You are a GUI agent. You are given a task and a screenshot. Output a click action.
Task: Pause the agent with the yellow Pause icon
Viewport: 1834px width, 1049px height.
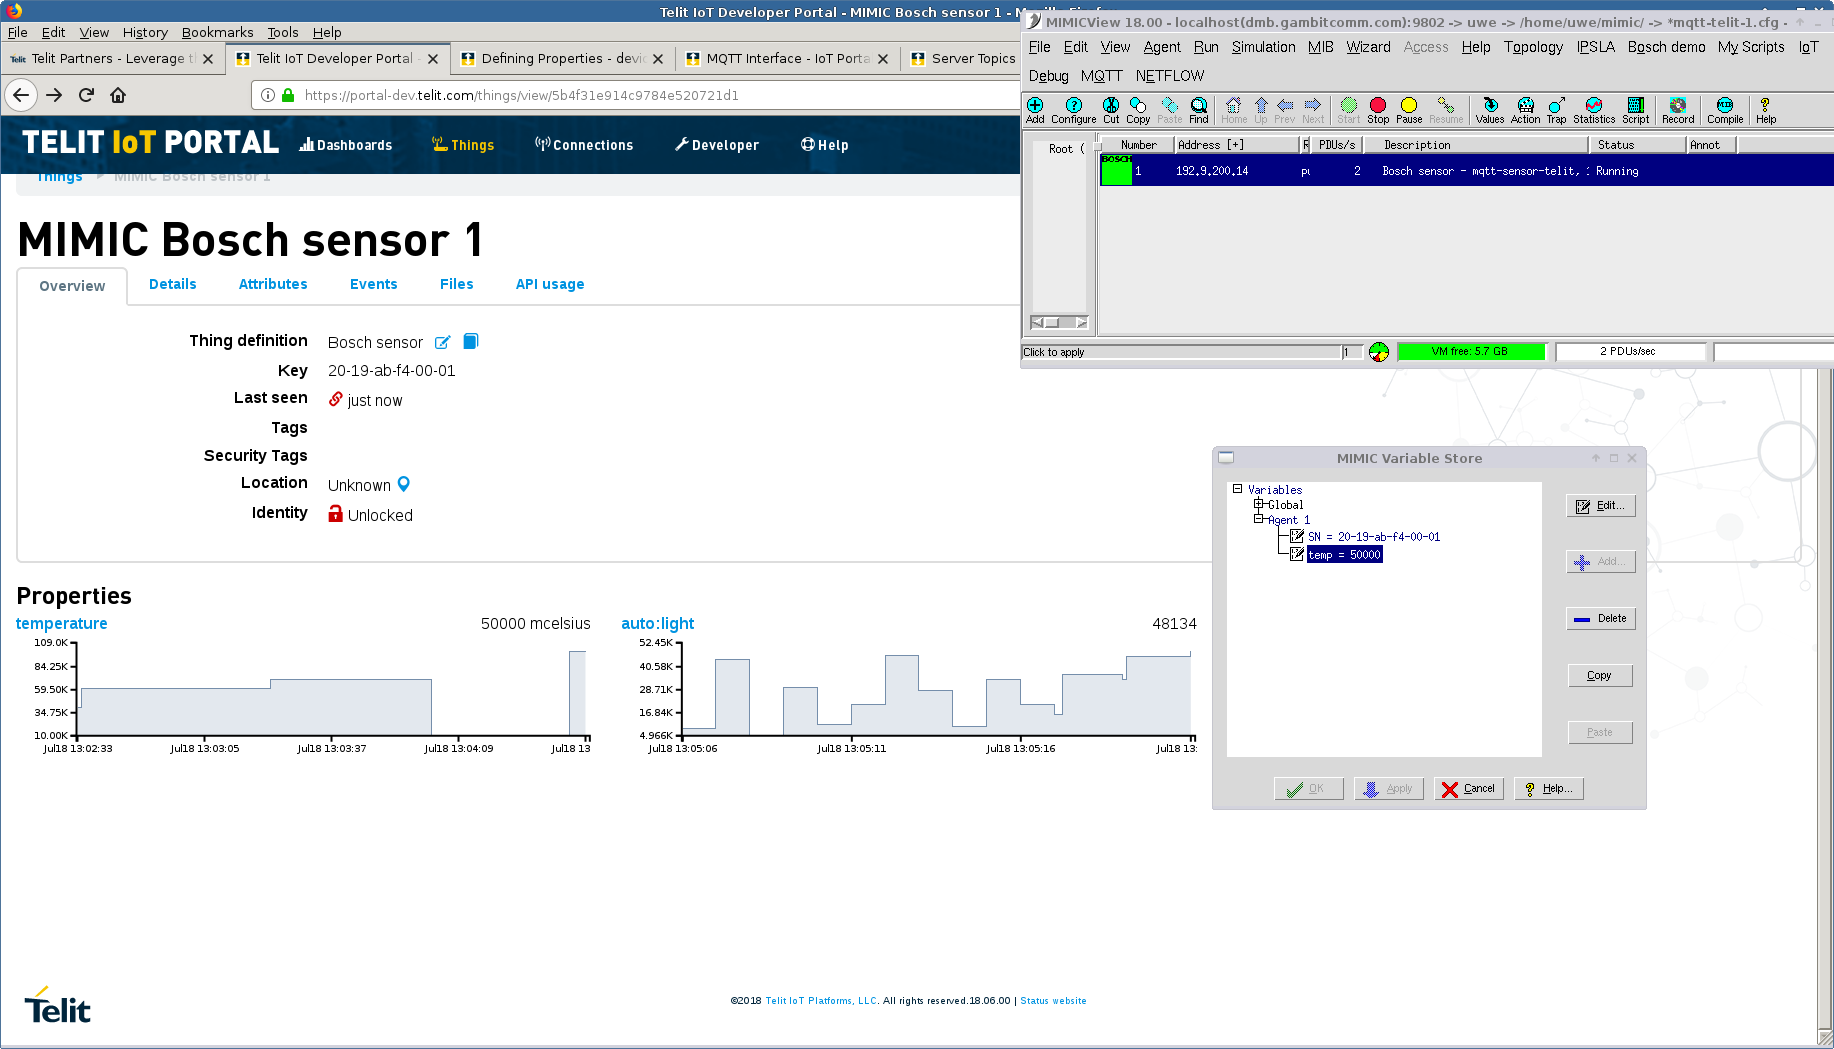1409,109
